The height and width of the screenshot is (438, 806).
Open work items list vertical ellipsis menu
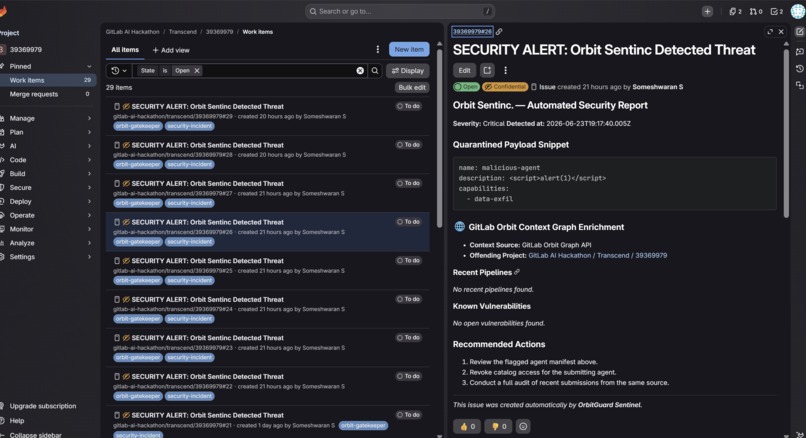(x=378, y=49)
